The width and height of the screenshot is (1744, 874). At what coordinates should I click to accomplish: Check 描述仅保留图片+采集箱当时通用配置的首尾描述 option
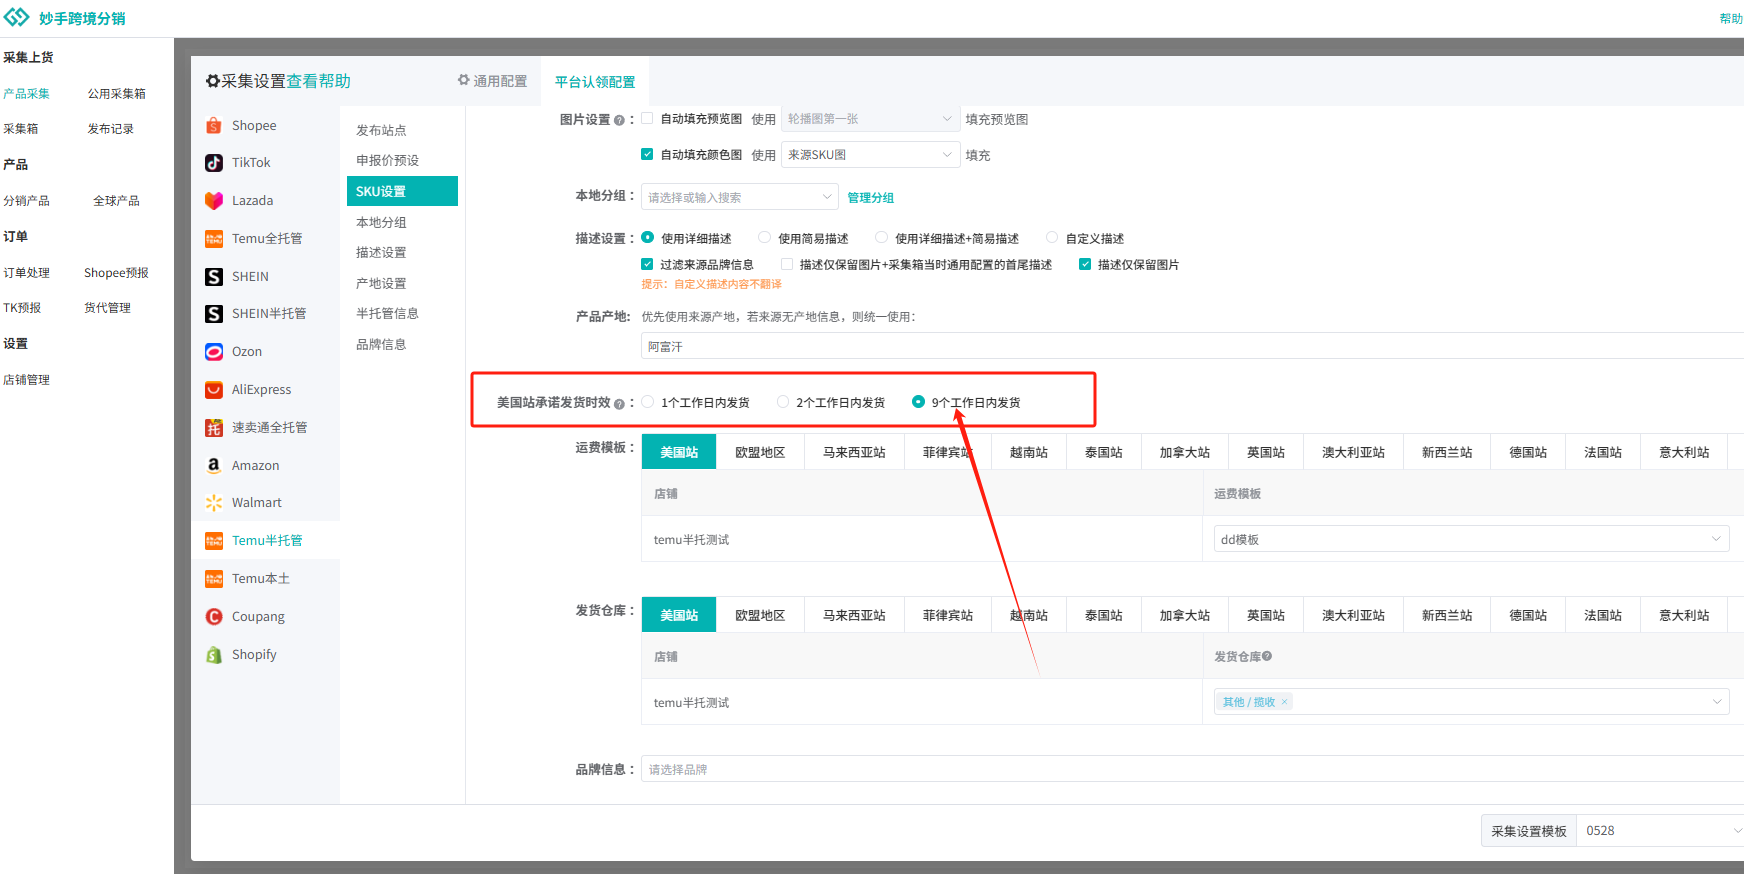click(x=787, y=264)
